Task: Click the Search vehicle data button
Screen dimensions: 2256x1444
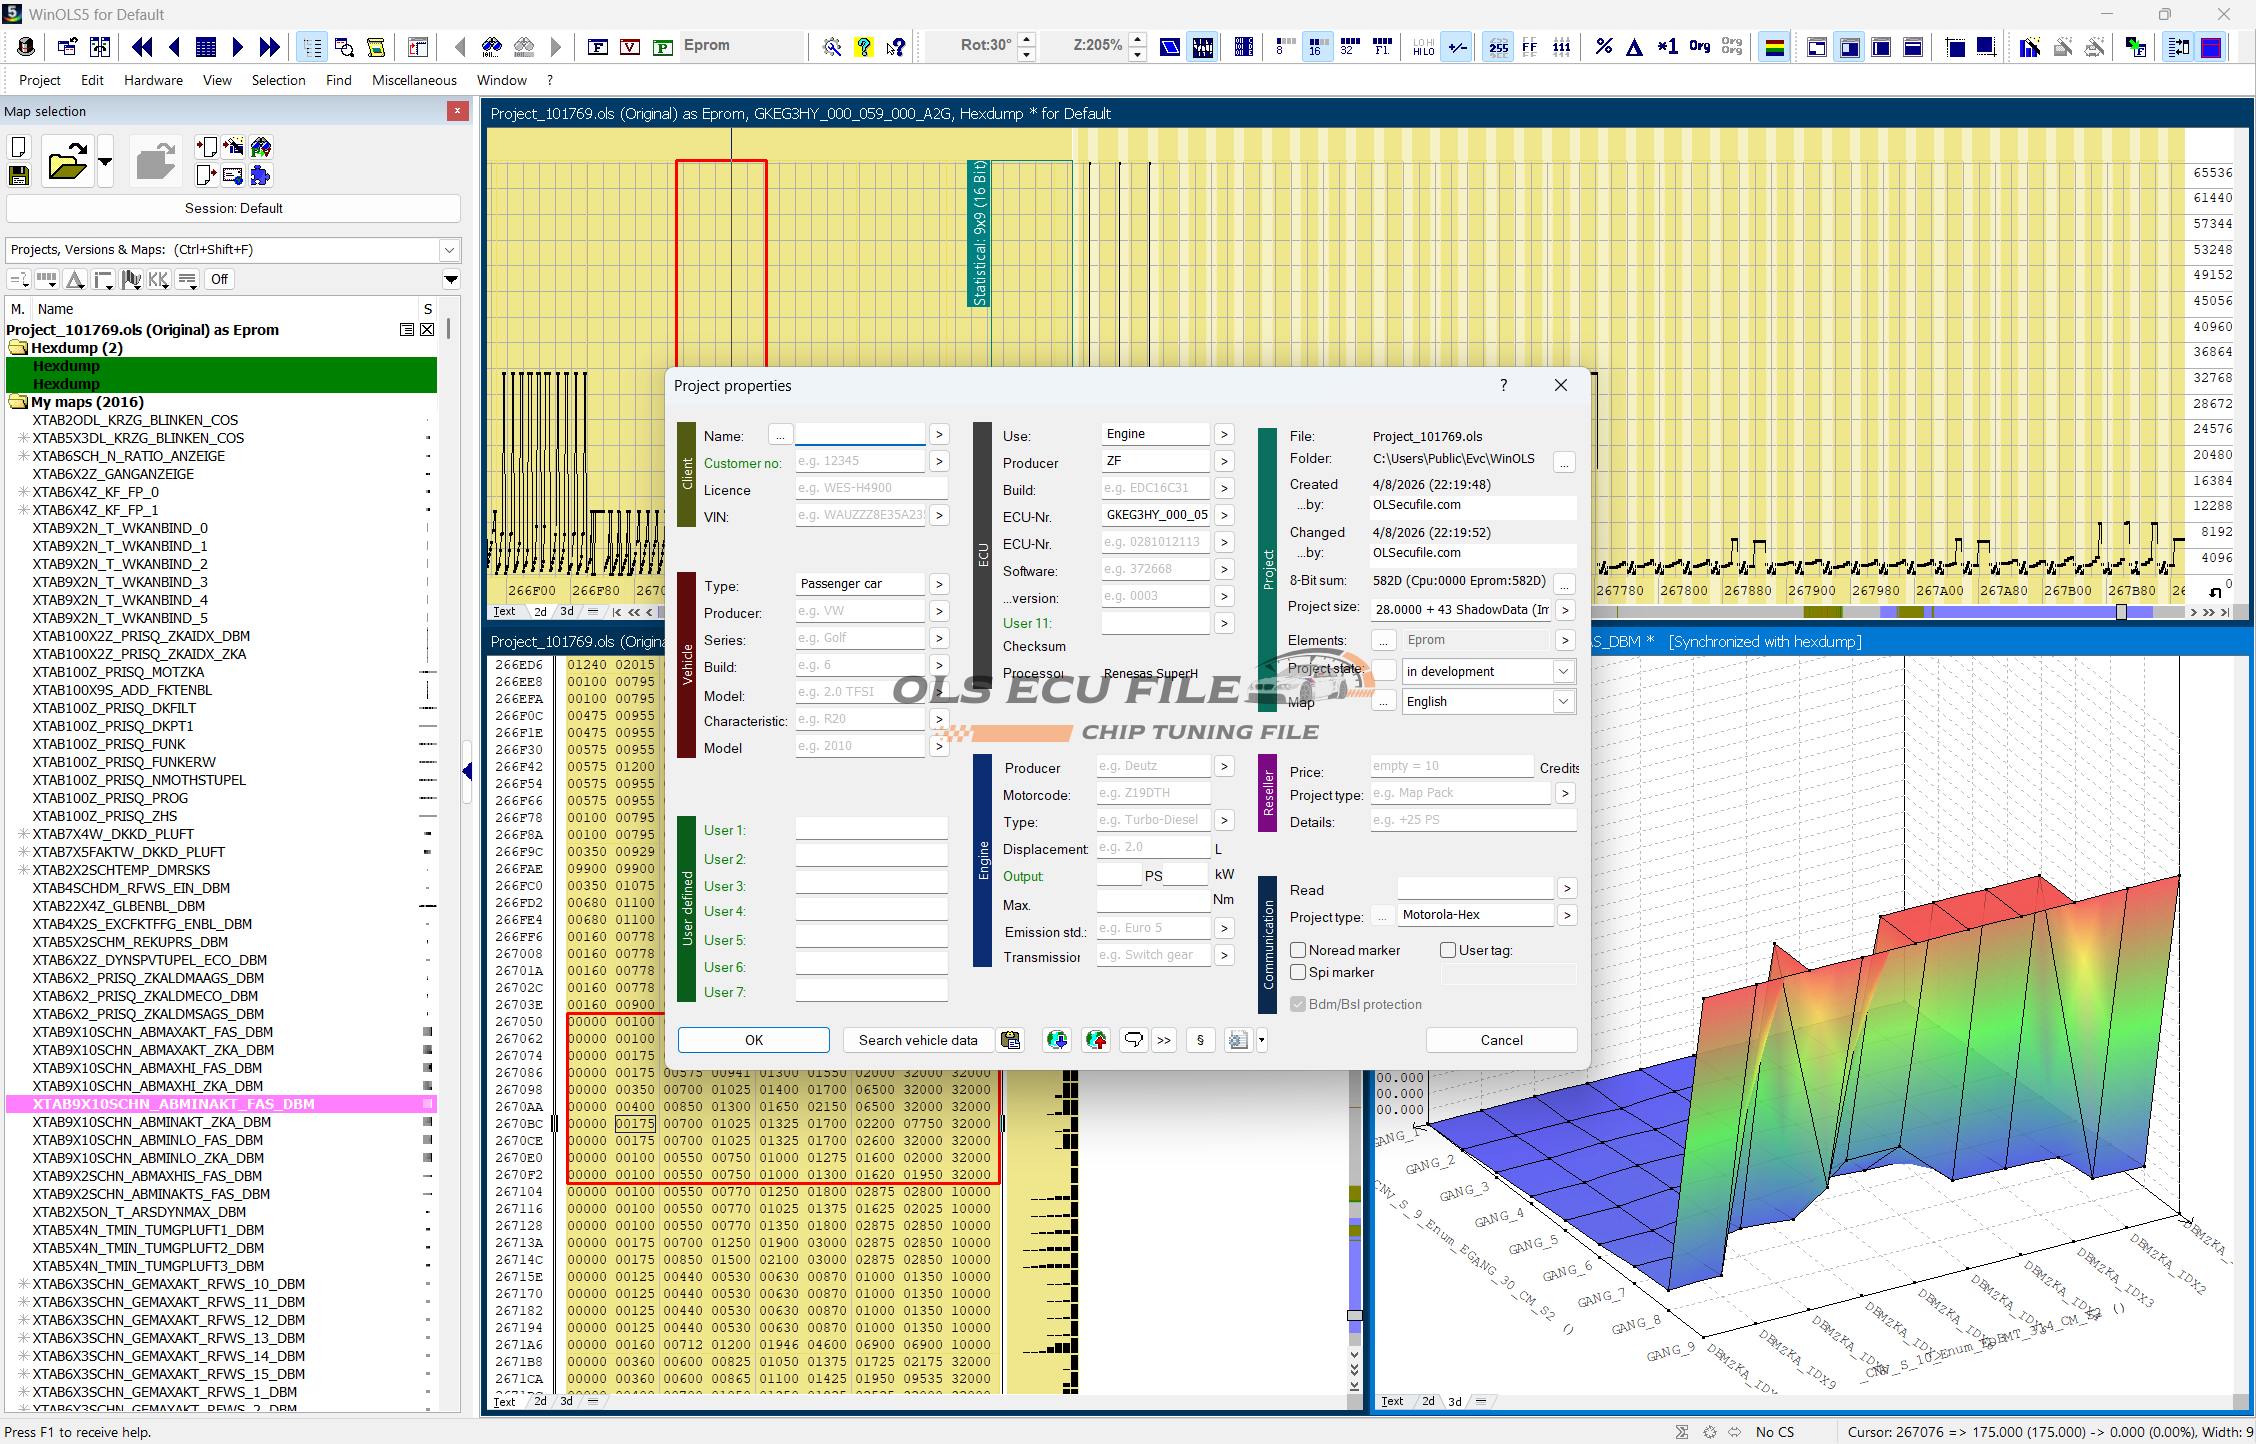Action: click(x=917, y=1040)
